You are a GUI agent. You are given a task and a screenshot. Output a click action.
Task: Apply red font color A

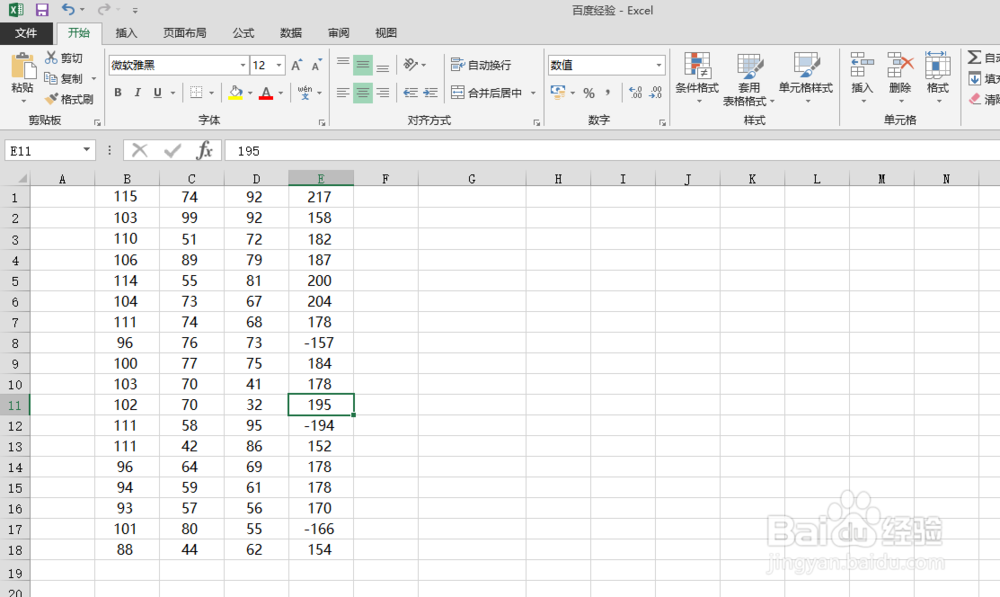pyautogui.click(x=267, y=92)
